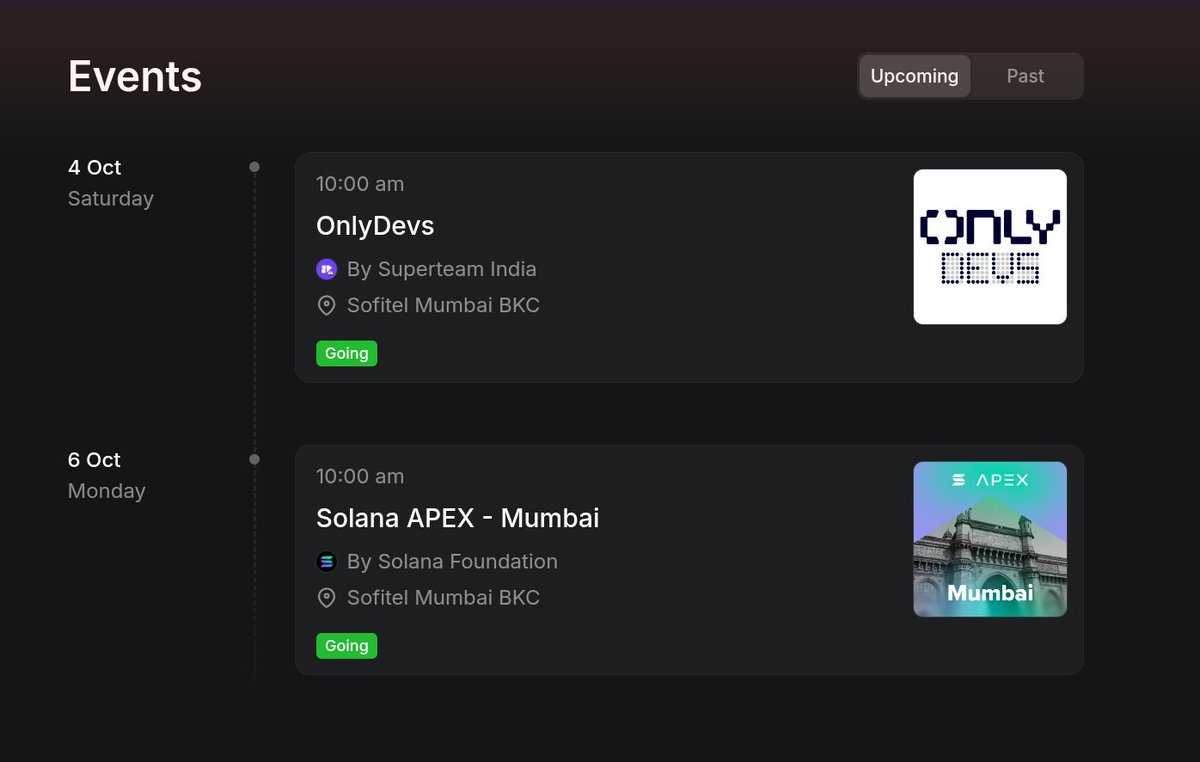This screenshot has height=762, width=1200.
Task: Open the OnlyDevs event title
Action: [375, 226]
